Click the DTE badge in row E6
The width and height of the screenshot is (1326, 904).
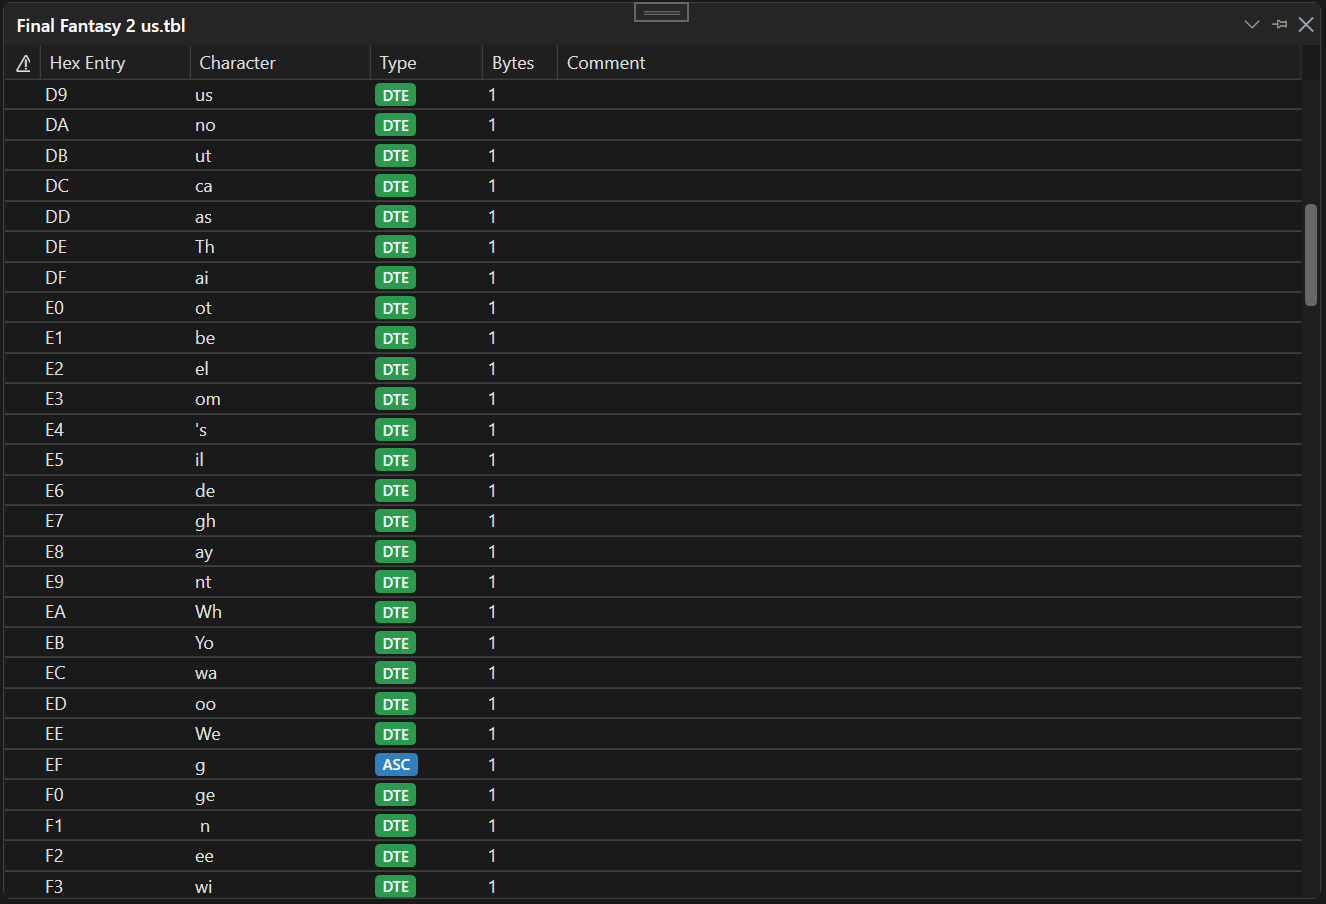[396, 491]
